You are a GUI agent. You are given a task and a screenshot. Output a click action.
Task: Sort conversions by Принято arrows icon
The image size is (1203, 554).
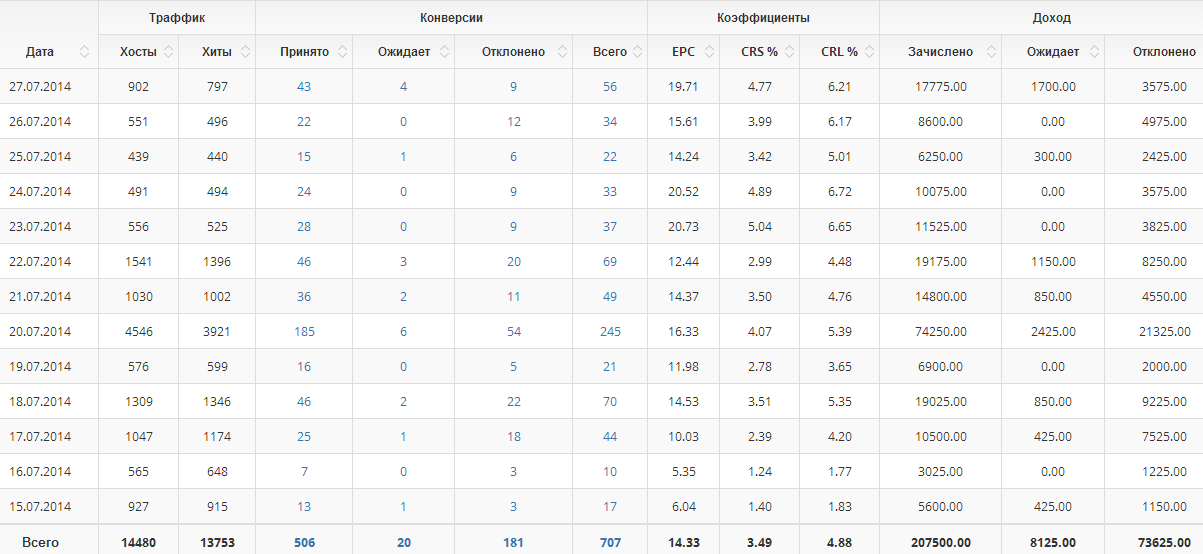(x=345, y=52)
